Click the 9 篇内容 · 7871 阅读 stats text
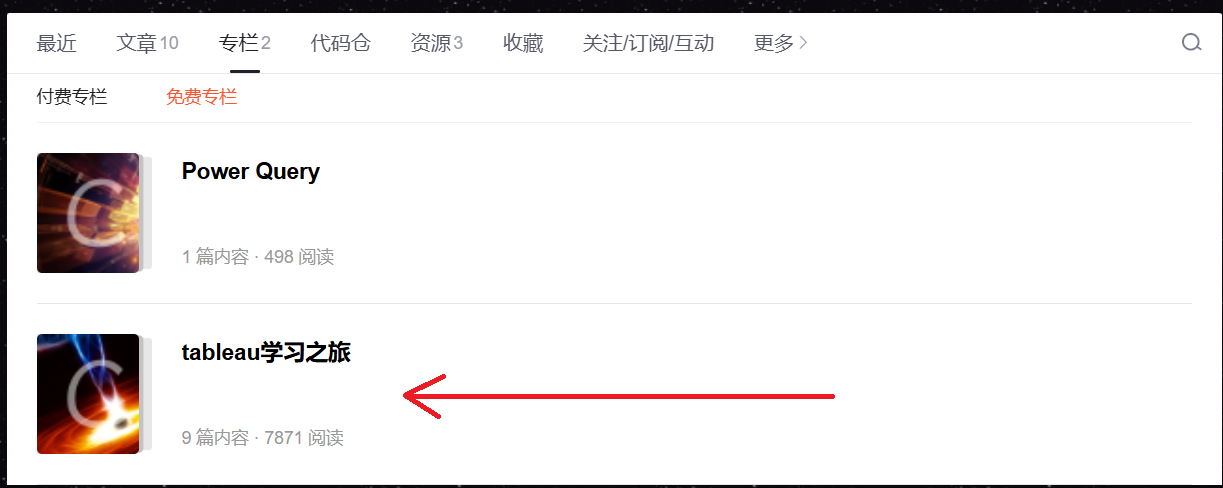This screenshot has height=488, width=1223. [x=263, y=438]
